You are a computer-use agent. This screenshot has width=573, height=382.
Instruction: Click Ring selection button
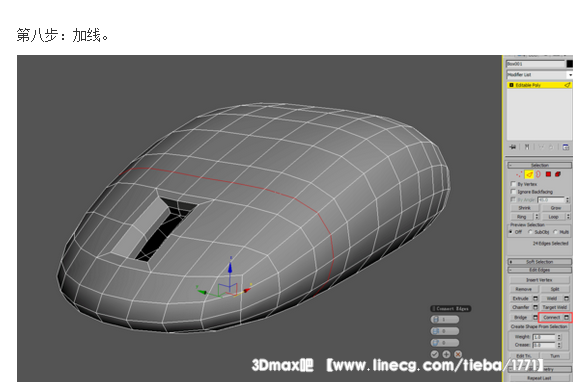point(521,217)
